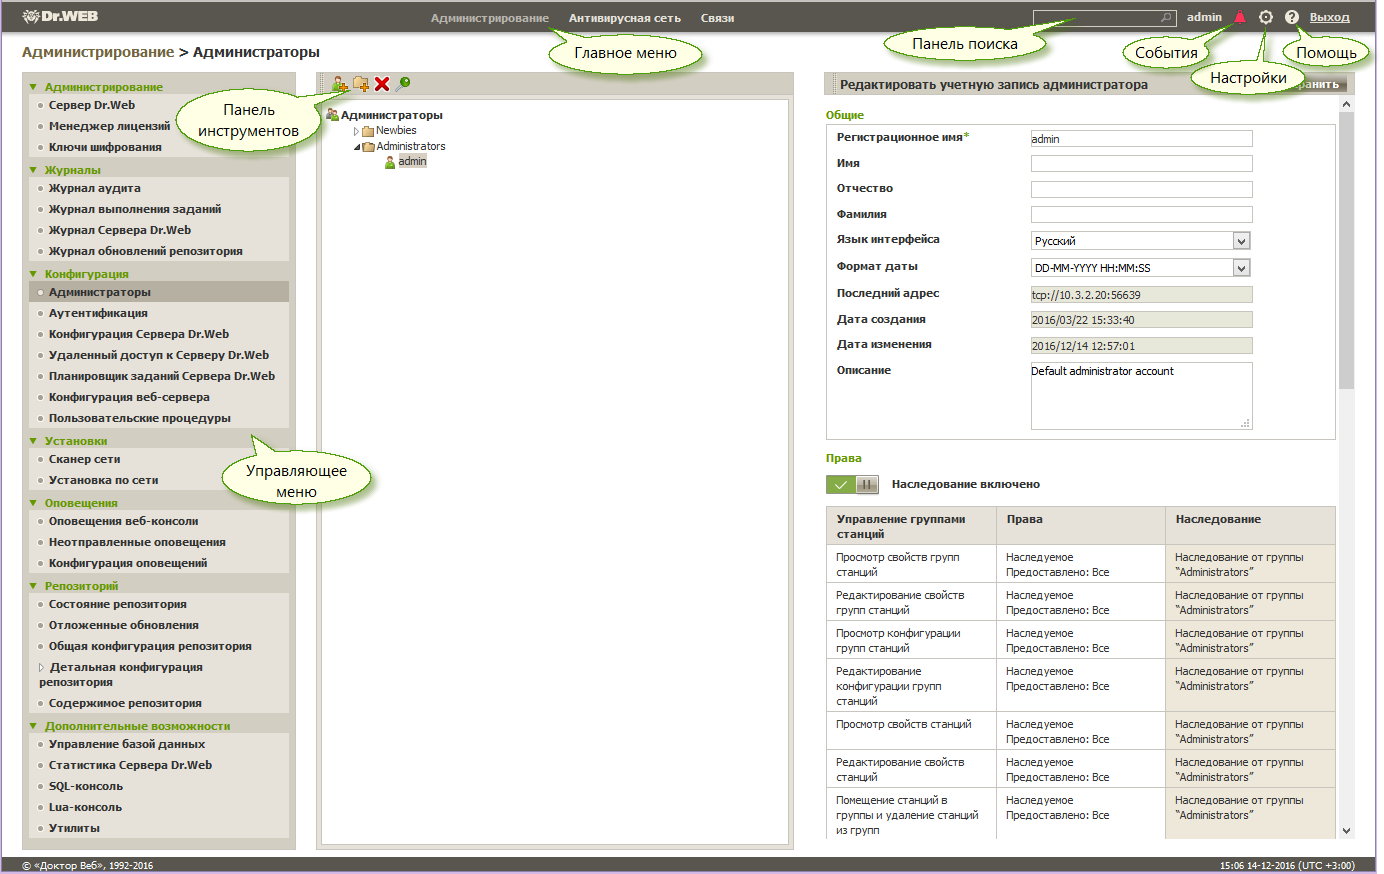Click the Dr.WEB logo
The height and width of the screenshot is (874, 1384).
[60, 16]
